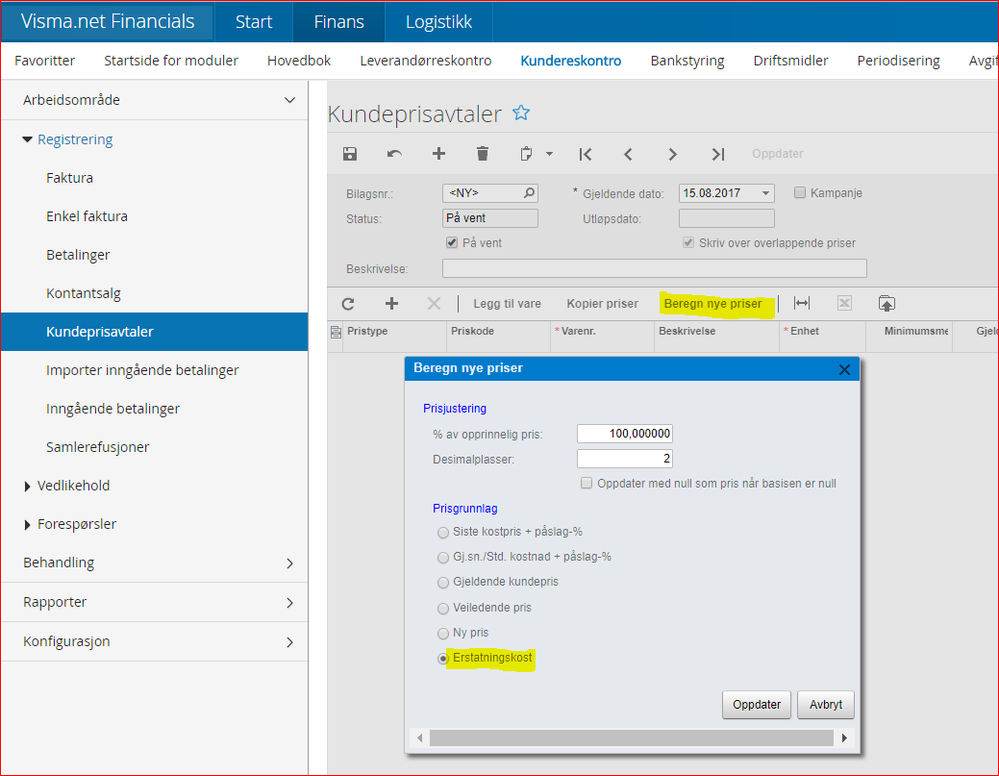Click the % av opprinnelig pris field
Screen dimensions: 999x776
[624, 434]
